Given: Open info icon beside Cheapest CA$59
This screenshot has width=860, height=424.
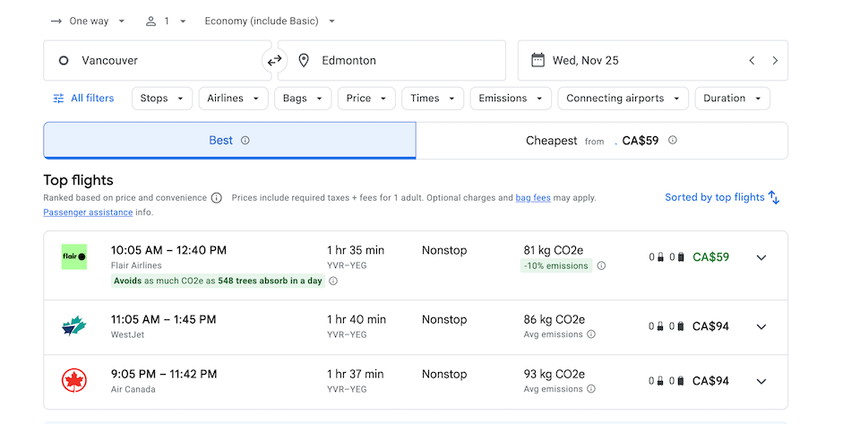Looking at the screenshot, I should (672, 140).
